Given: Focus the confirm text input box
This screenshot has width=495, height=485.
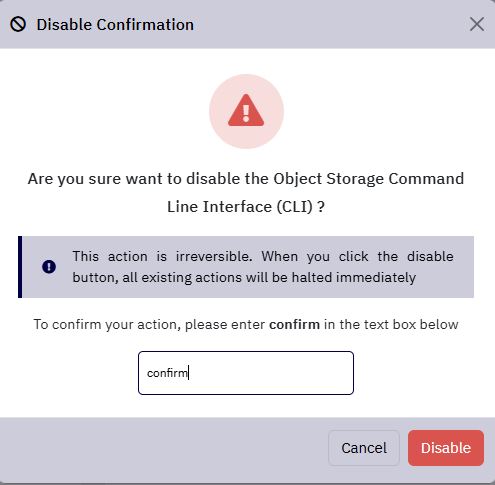Looking at the screenshot, I should [246, 373].
